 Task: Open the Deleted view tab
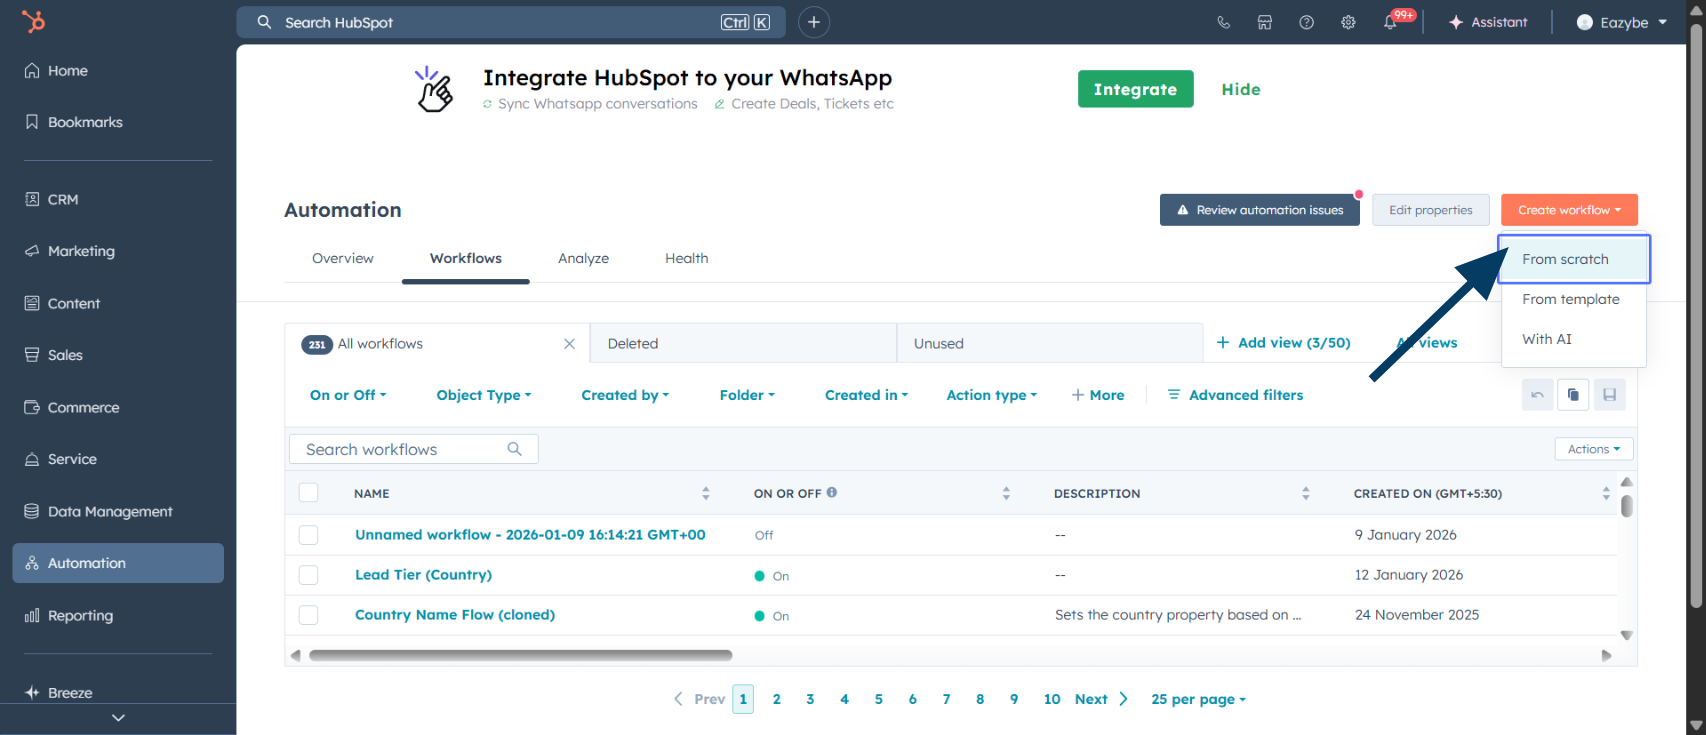pyautogui.click(x=743, y=343)
